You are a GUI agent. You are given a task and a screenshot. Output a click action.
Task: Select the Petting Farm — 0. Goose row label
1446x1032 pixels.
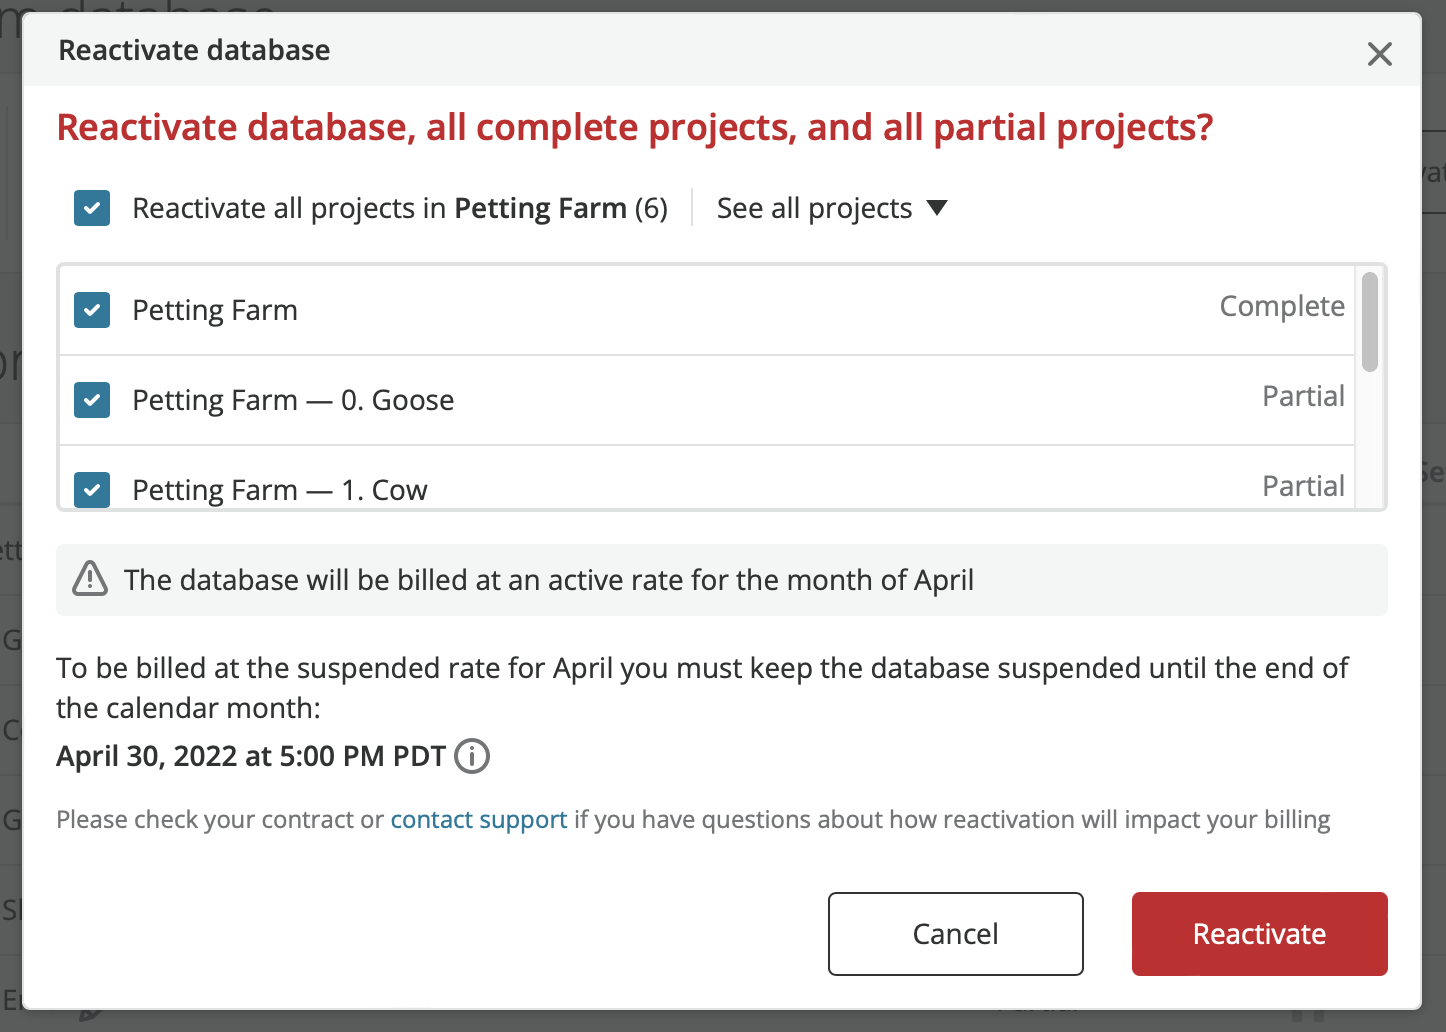pos(293,400)
